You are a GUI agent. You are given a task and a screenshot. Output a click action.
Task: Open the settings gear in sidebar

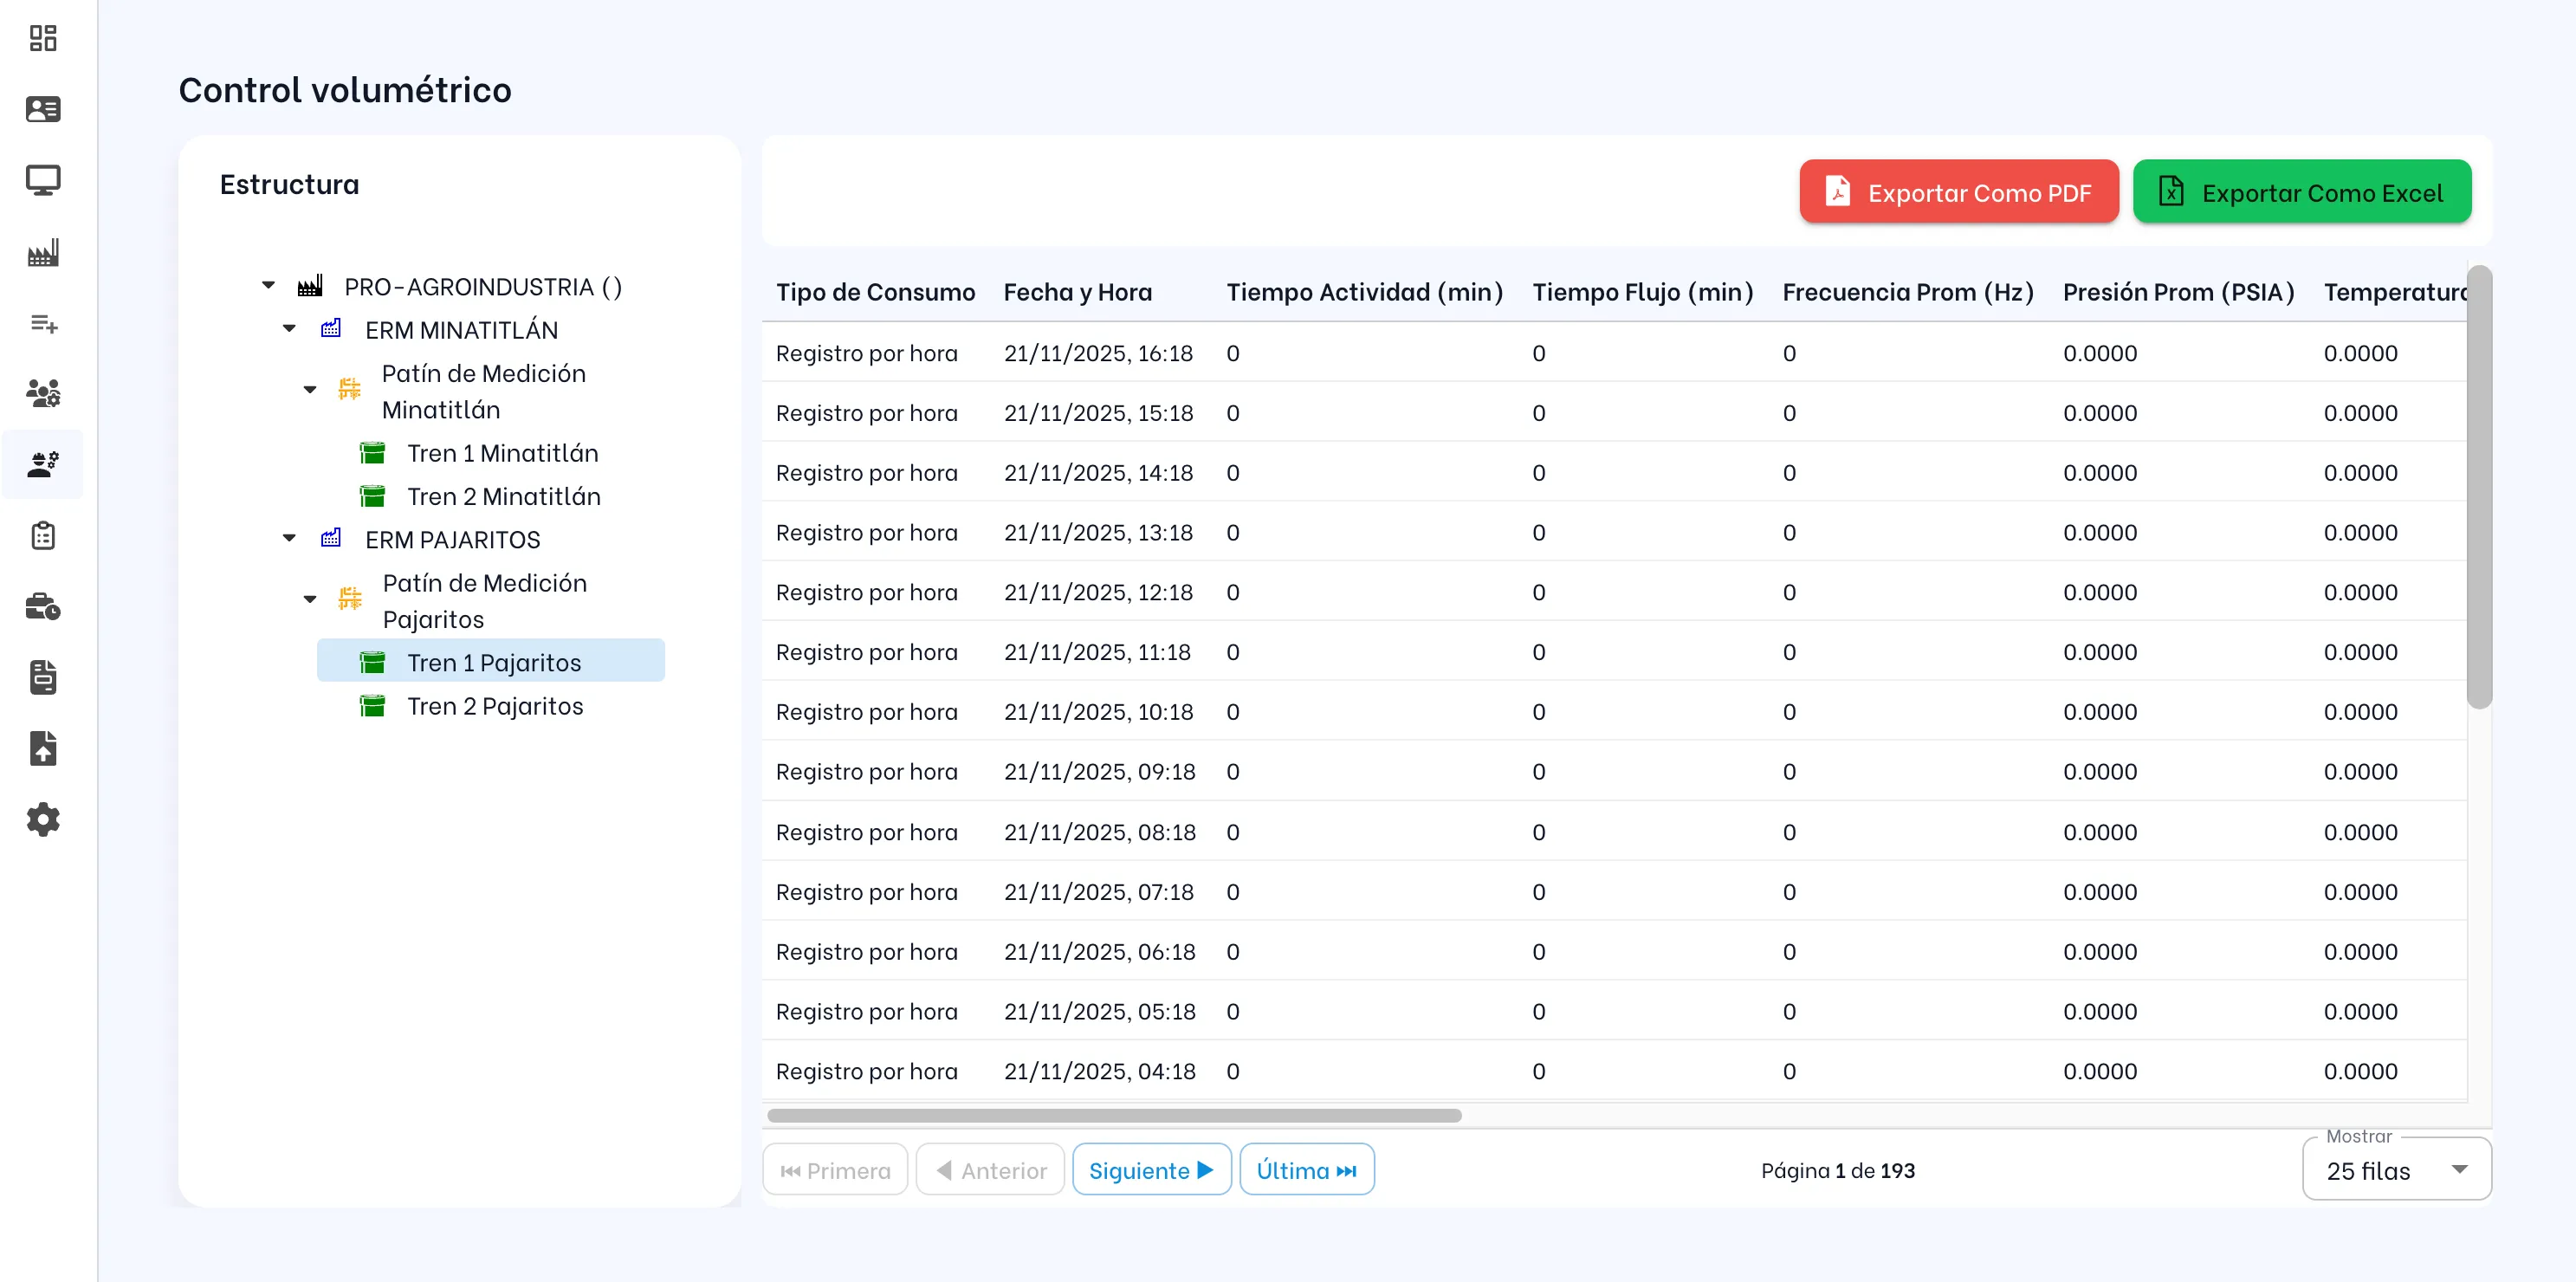43,820
